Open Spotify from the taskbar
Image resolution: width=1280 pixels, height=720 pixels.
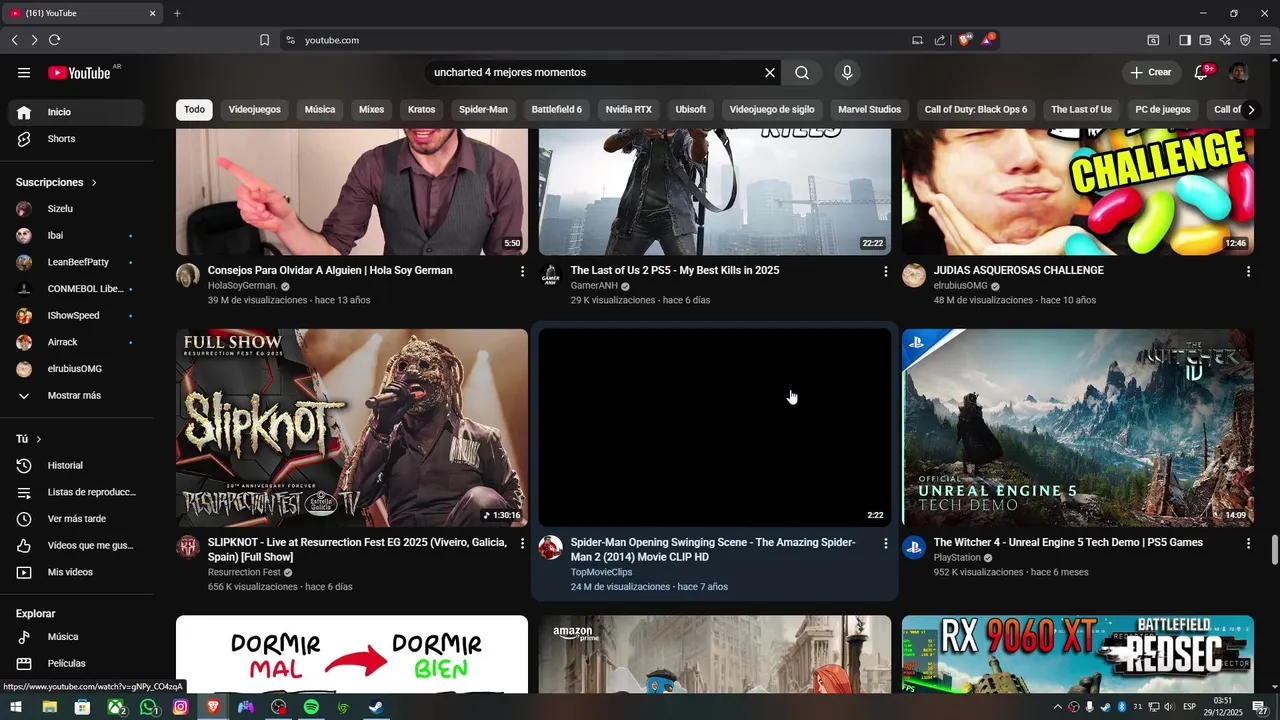coord(311,707)
